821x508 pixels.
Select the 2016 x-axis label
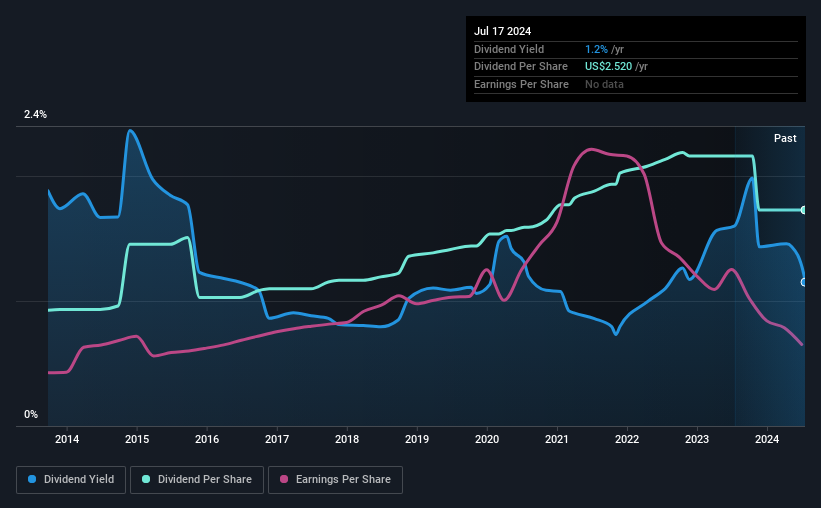[207, 439]
